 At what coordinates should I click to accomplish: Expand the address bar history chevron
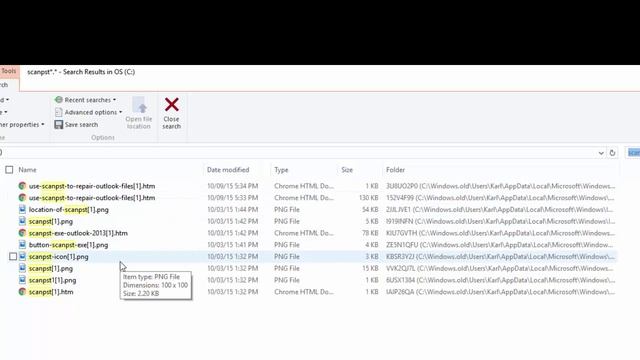[x=601, y=153]
